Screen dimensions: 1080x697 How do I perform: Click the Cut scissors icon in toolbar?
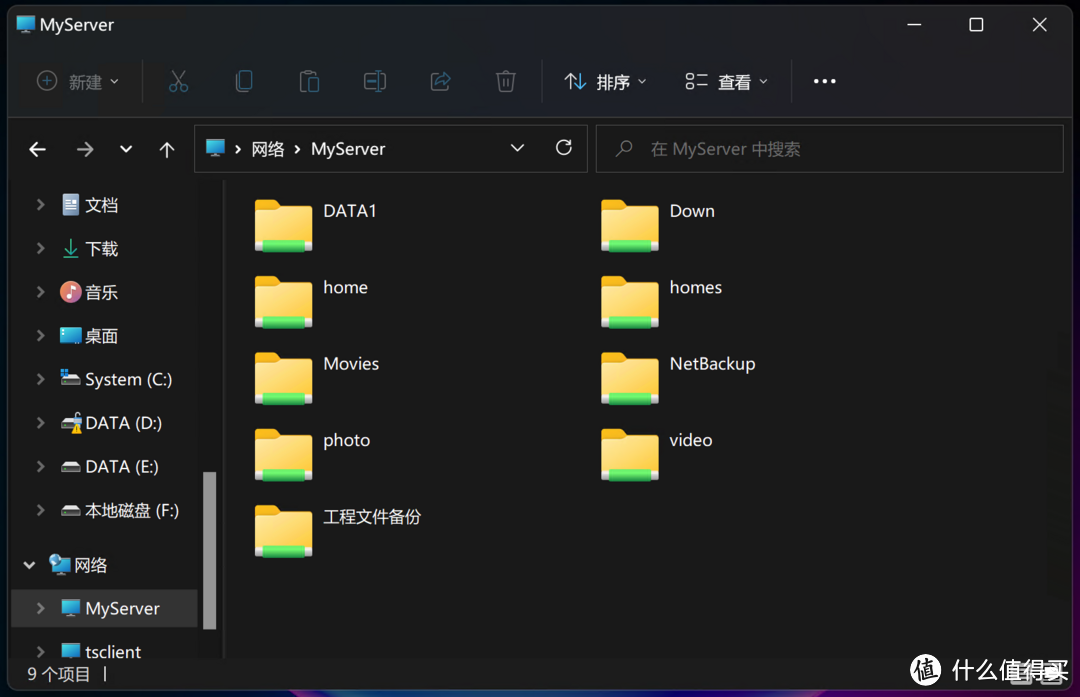pyautogui.click(x=178, y=82)
